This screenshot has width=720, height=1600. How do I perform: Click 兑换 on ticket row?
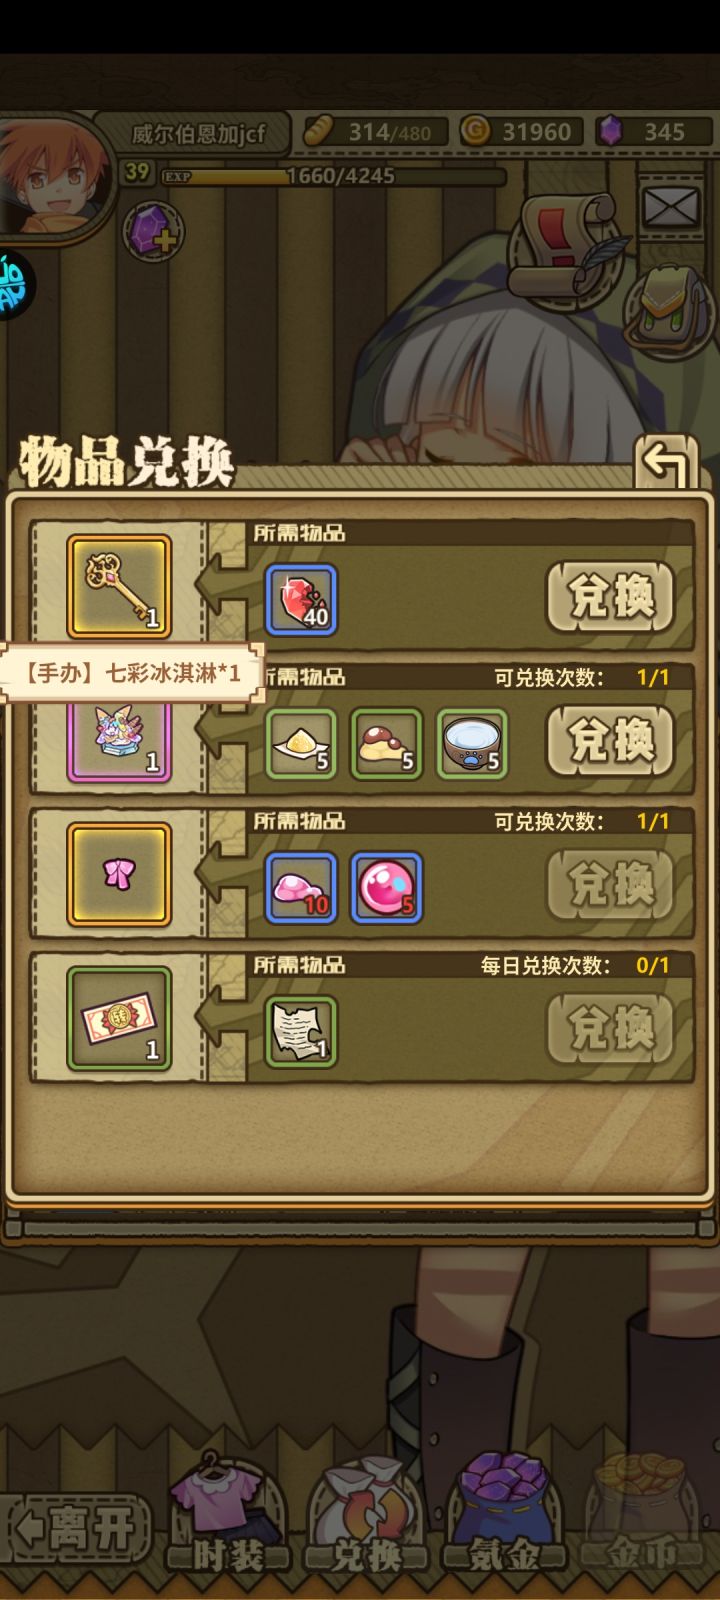click(611, 1029)
